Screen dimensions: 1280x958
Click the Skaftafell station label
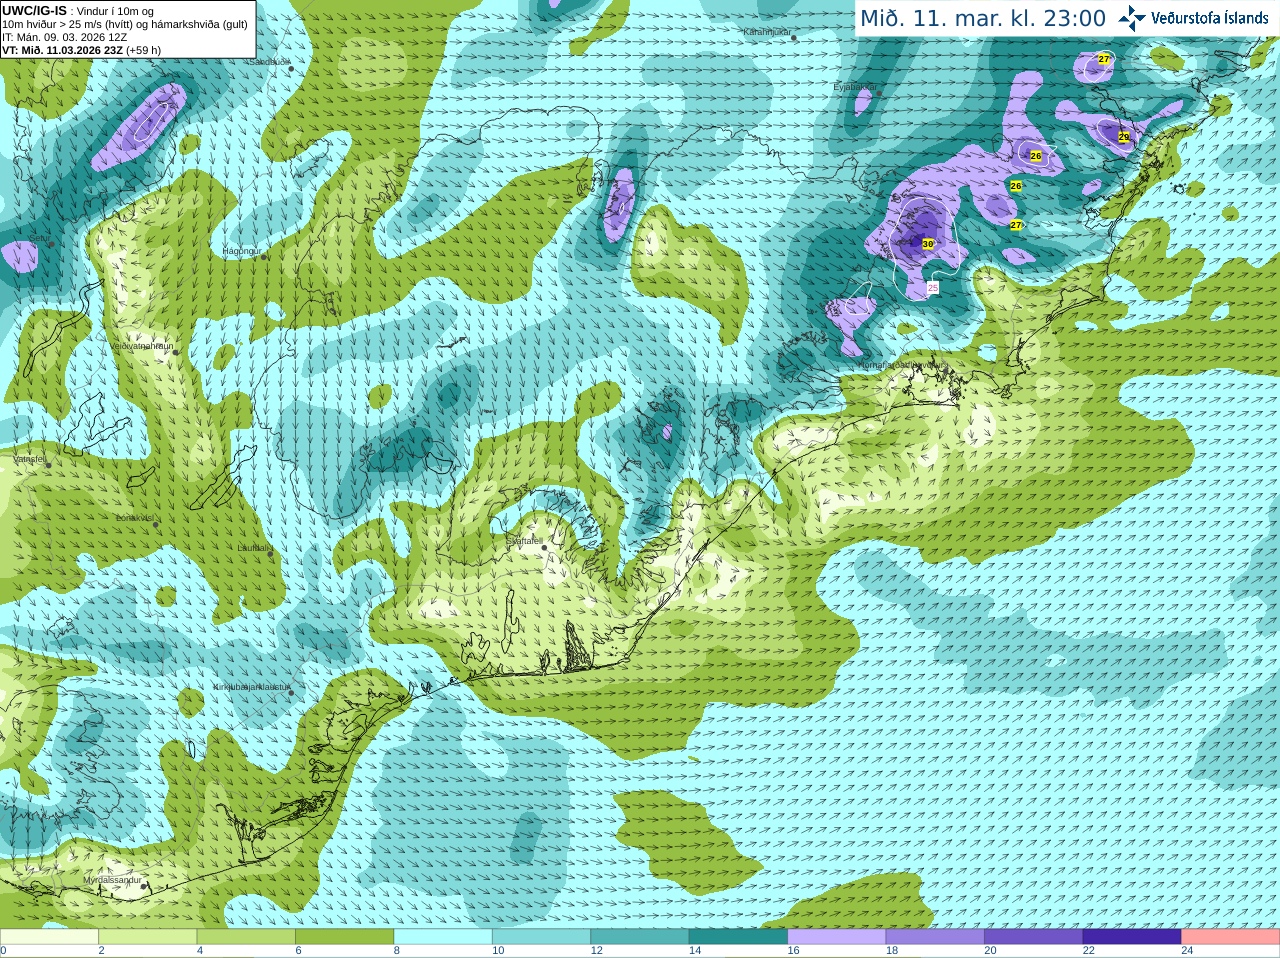[524, 541]
